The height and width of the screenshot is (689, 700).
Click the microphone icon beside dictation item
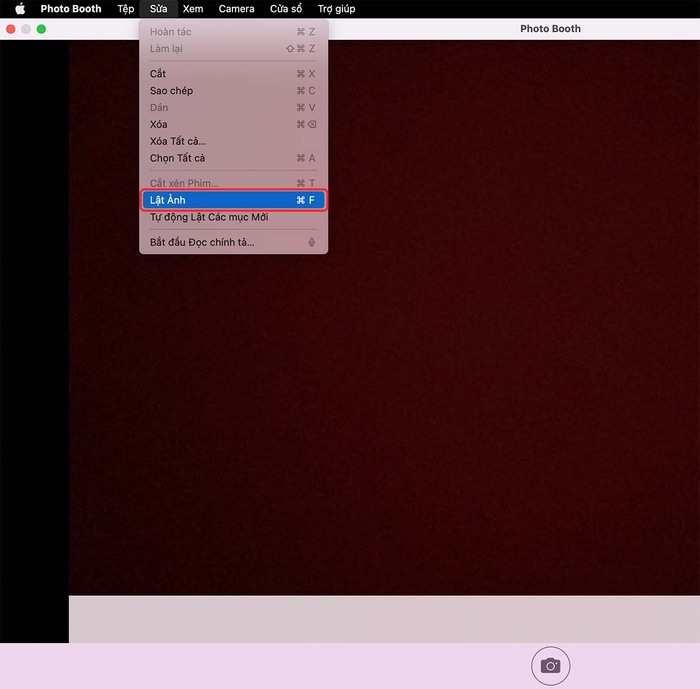coord(312,242)
